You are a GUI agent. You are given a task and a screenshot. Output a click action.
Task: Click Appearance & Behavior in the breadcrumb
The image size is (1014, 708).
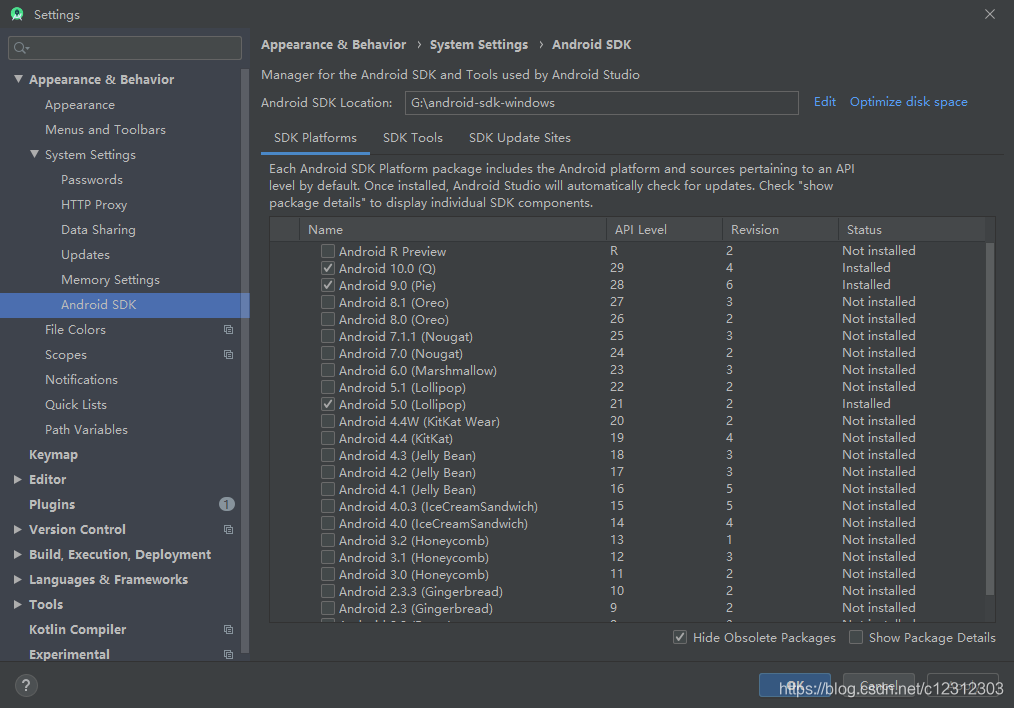334,45
